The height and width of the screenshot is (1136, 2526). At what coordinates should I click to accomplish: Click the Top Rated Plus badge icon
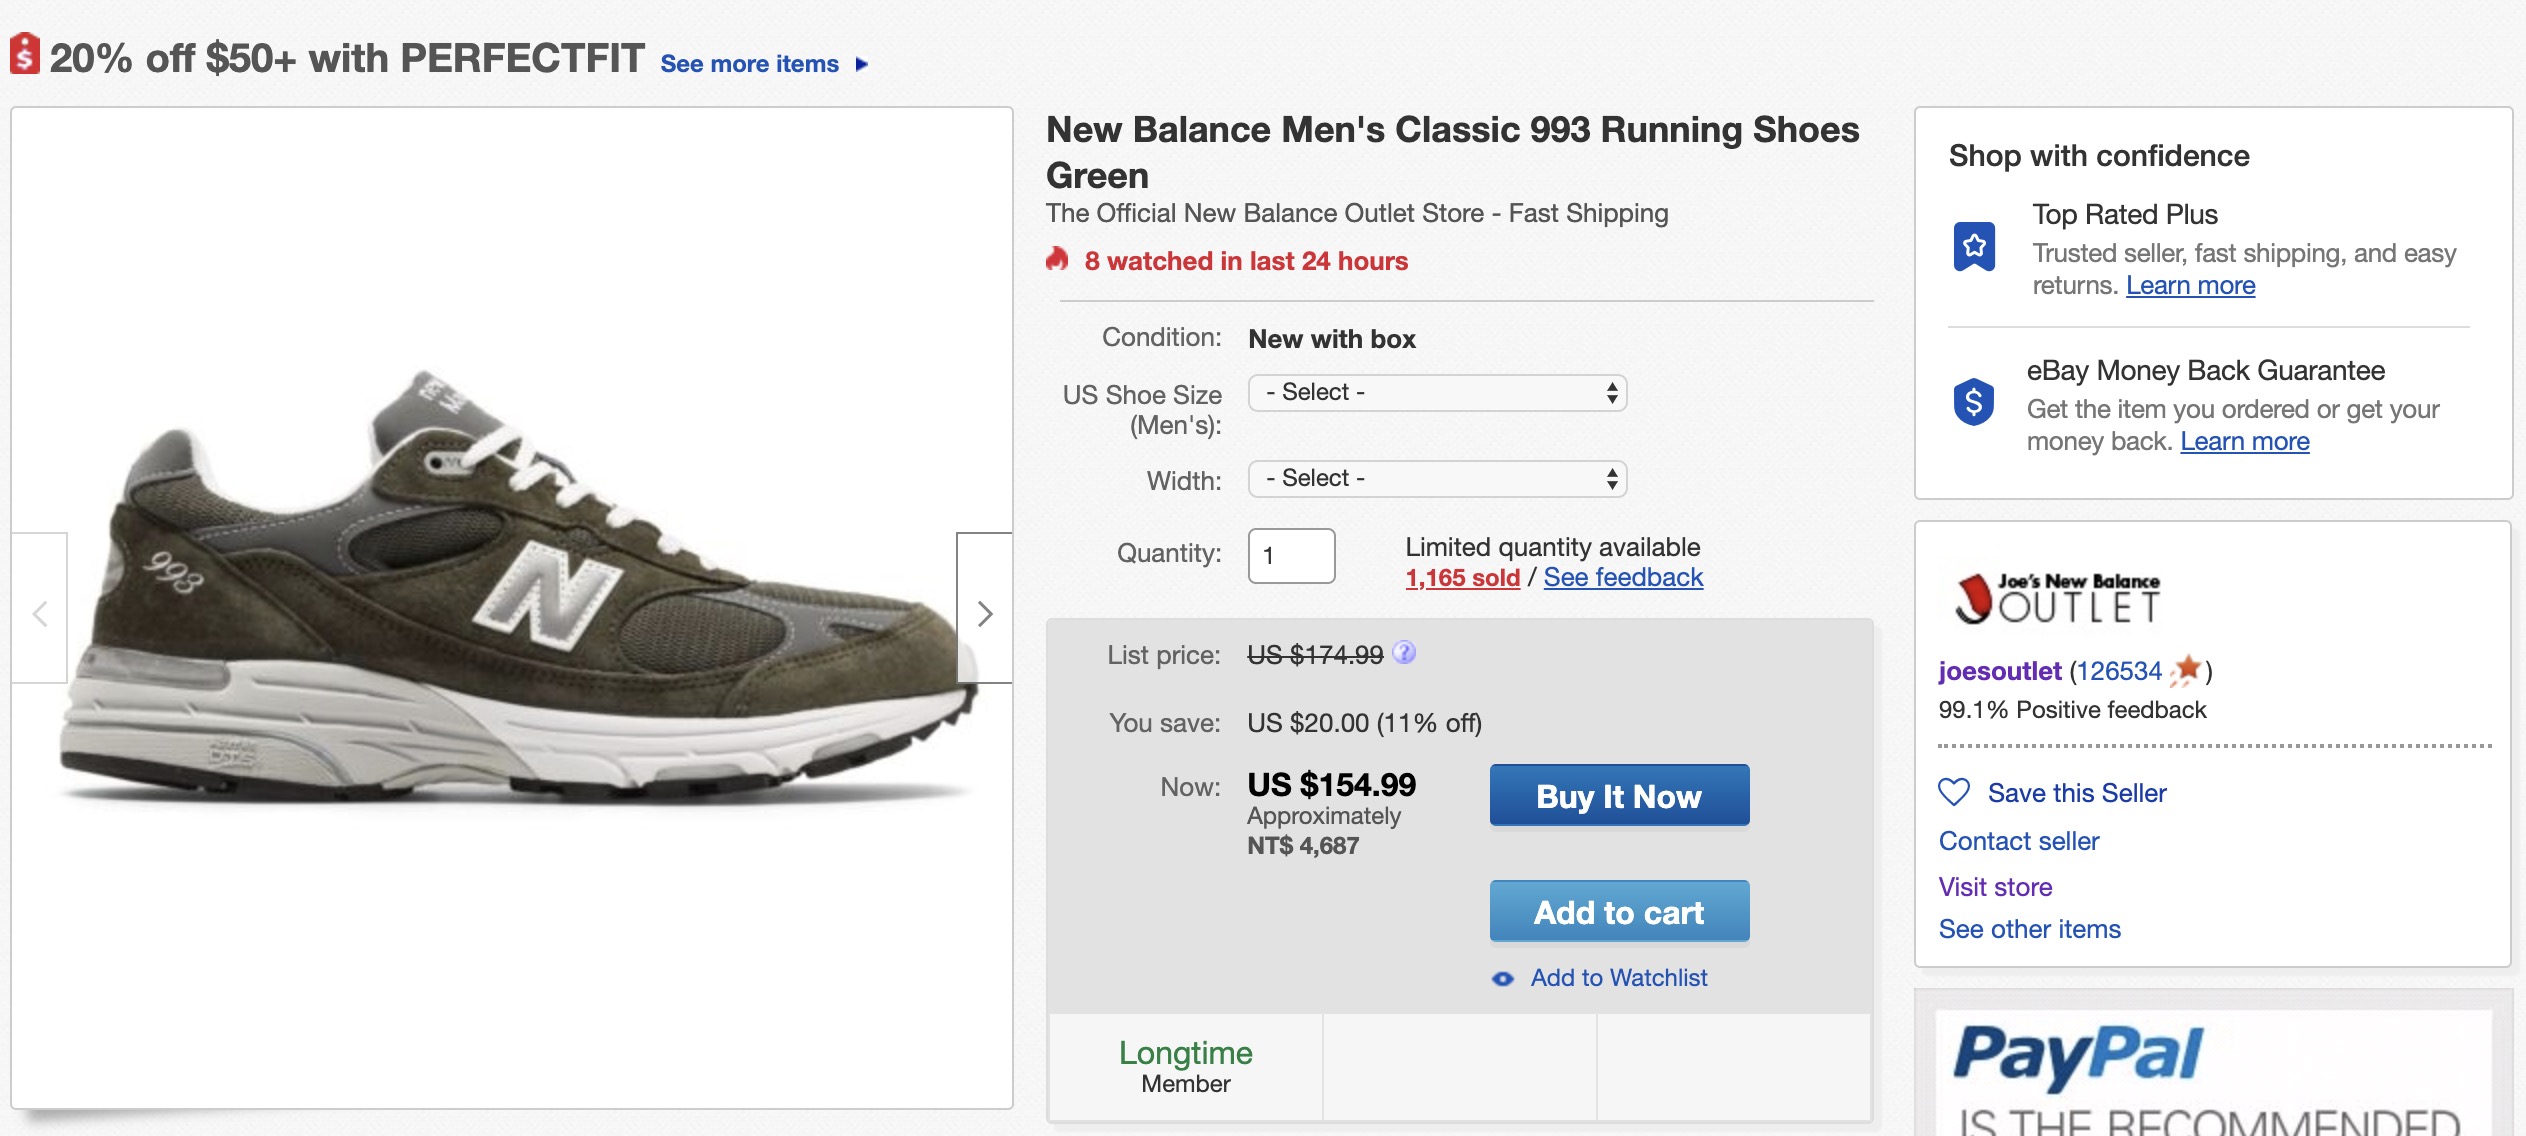pos(1974,246)
